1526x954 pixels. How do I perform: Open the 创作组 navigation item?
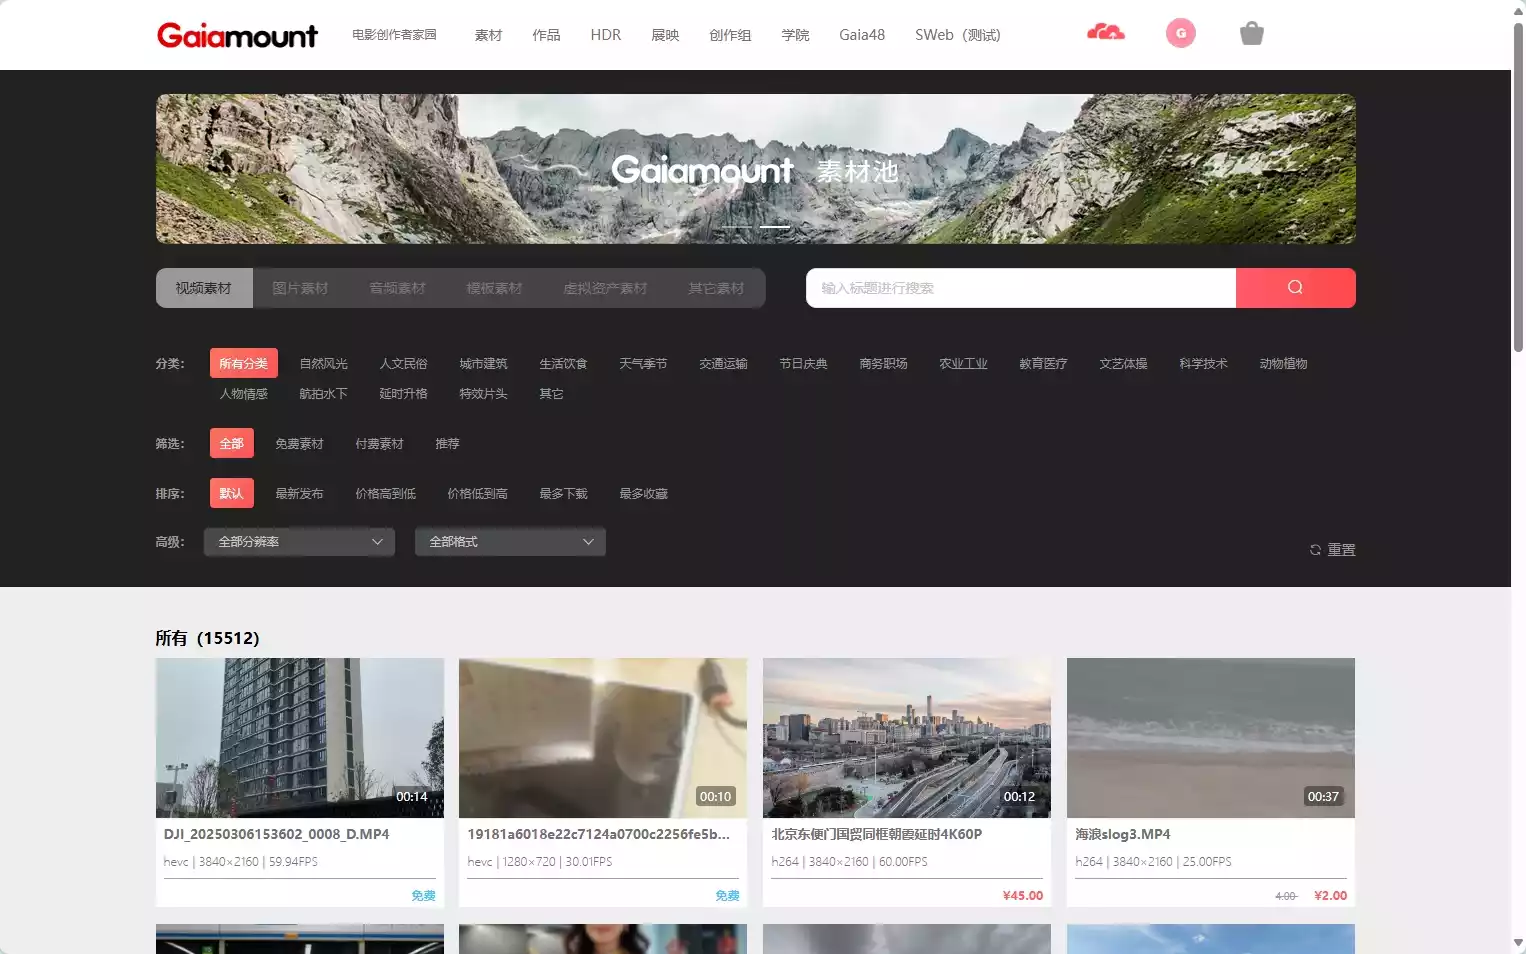pos(730,35)
